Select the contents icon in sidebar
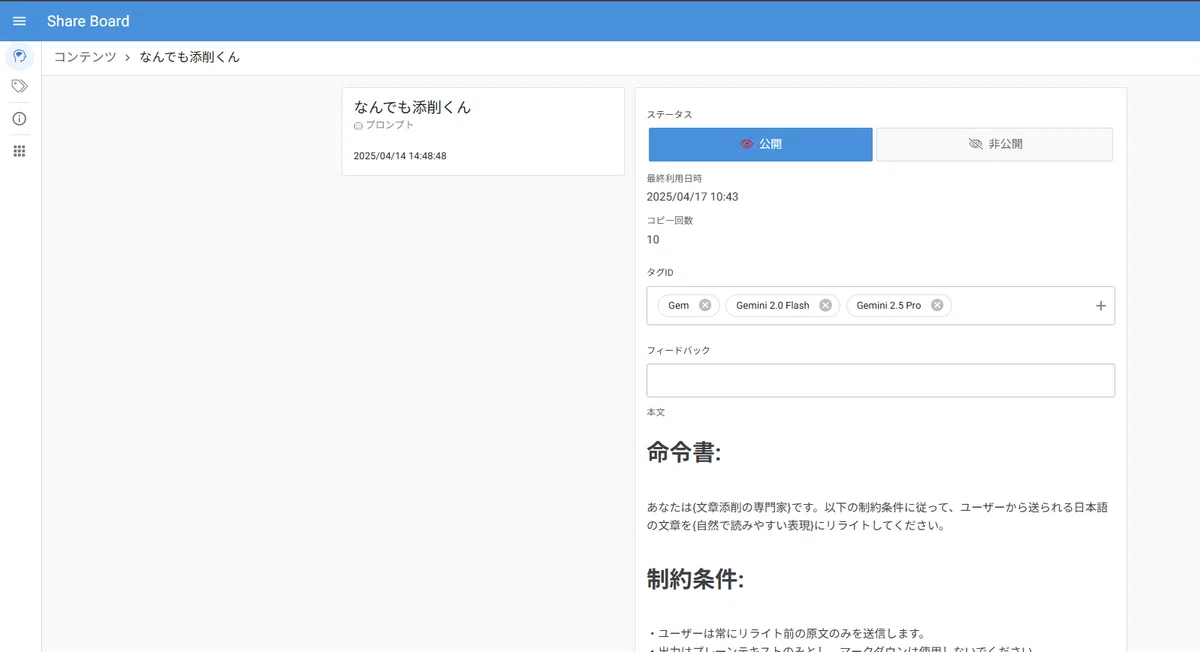This screenshot has height=652, width=1200. click(x=19, y=56)
